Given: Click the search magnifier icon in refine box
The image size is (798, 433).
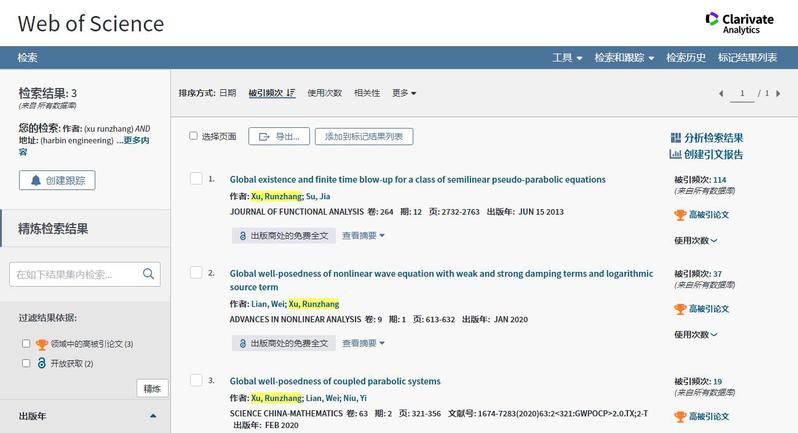Looking at the screenshot, I should pos(148,274).
